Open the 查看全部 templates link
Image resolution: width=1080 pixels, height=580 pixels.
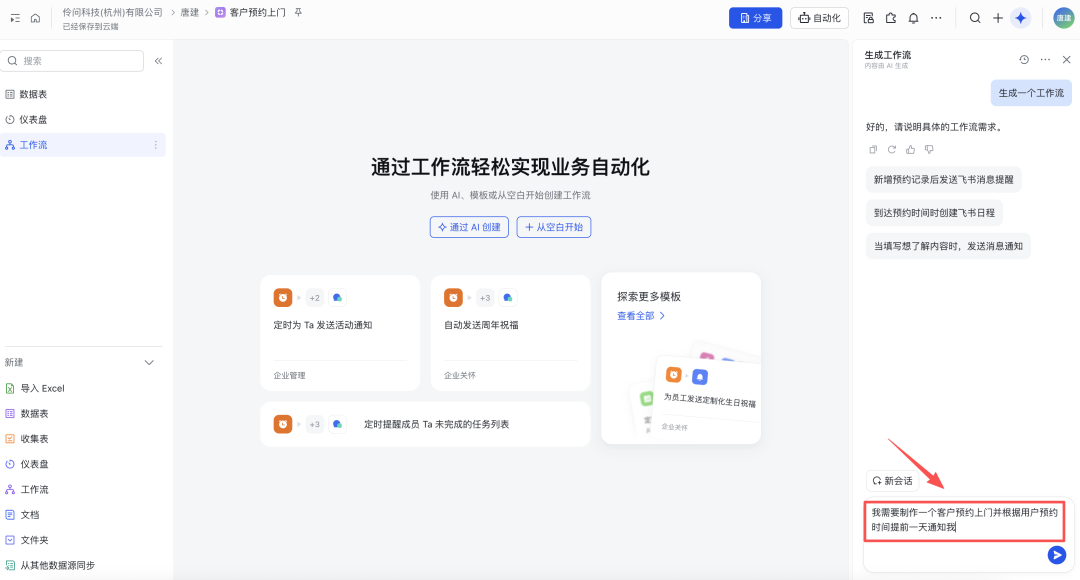(x=641, y=316)
